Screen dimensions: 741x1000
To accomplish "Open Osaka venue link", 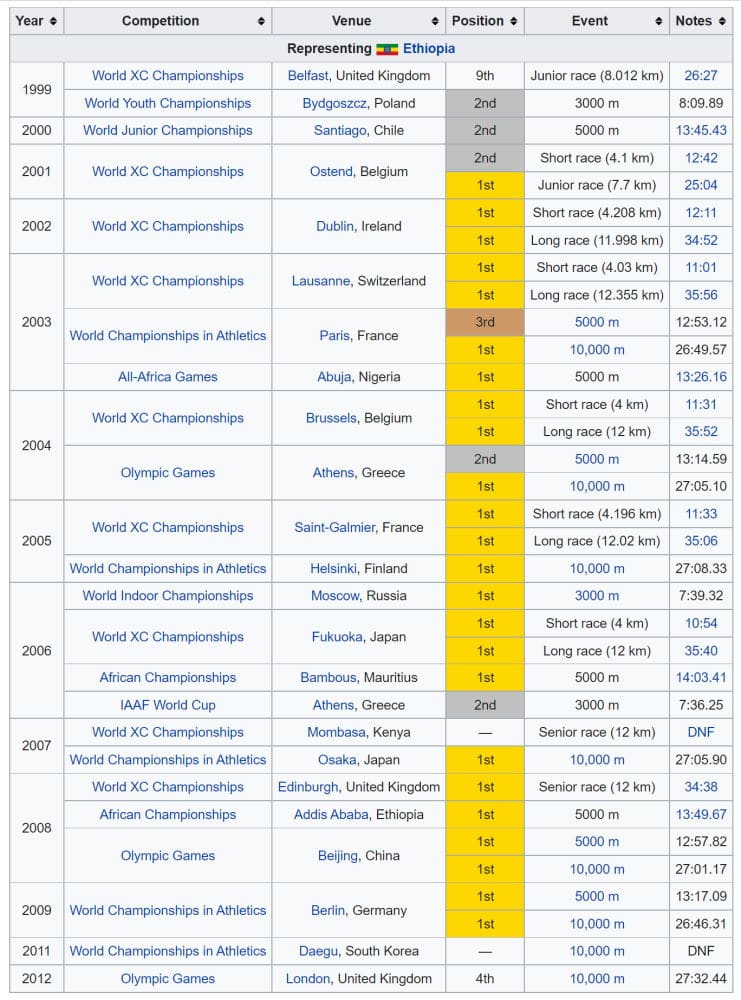I will click(337, 760).
